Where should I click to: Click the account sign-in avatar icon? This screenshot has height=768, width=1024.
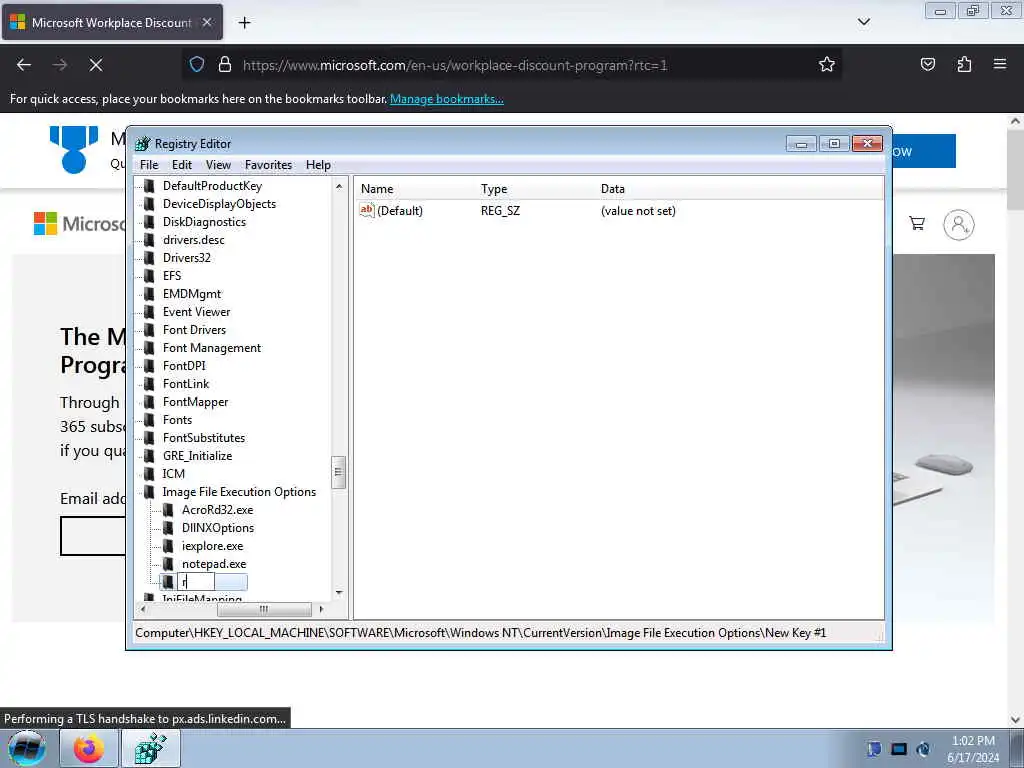pos(959,225)
